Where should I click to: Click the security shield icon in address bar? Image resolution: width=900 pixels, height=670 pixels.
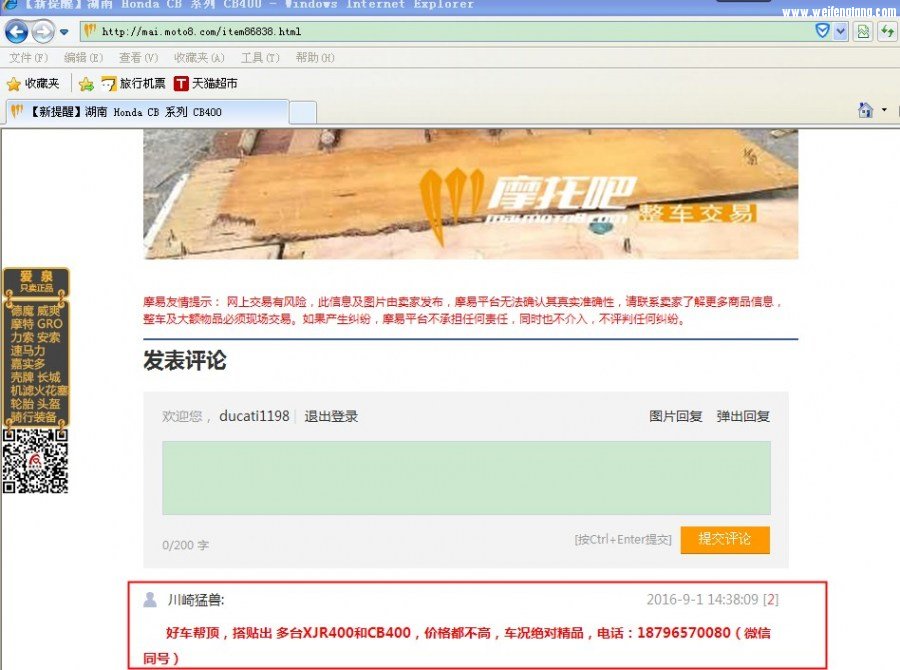pos(822,31)
